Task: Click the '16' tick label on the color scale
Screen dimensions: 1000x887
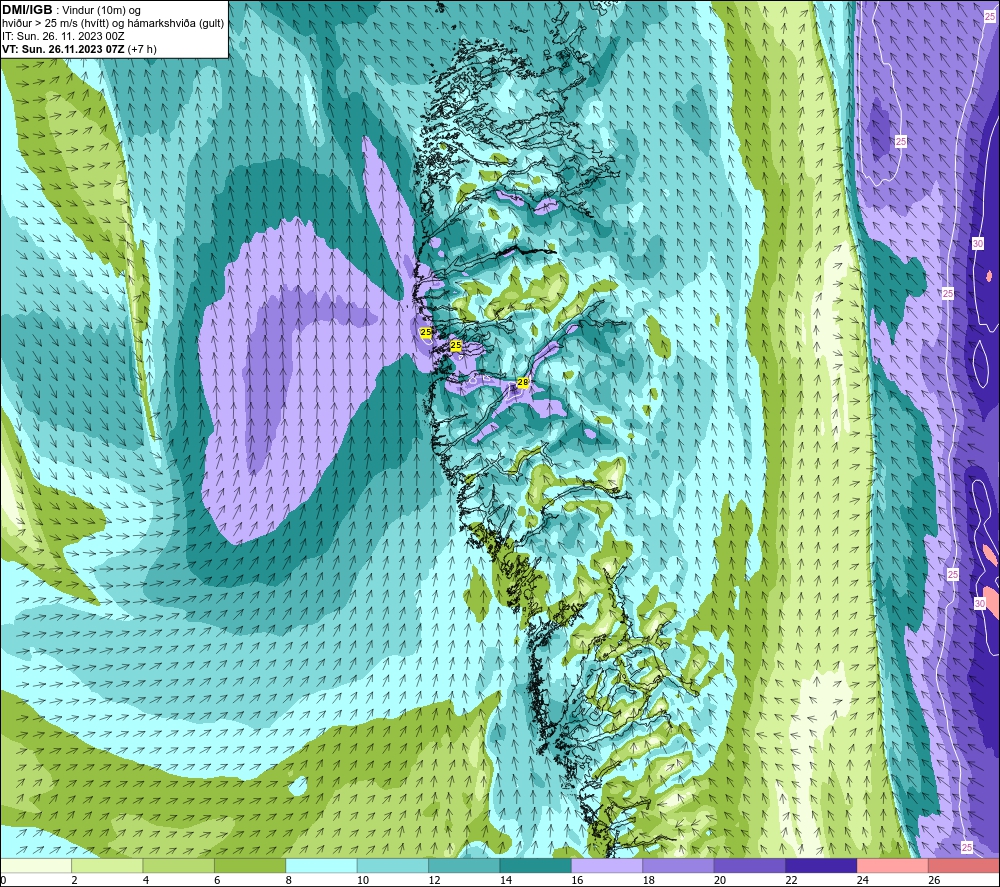Action: [x=577, y=880]
